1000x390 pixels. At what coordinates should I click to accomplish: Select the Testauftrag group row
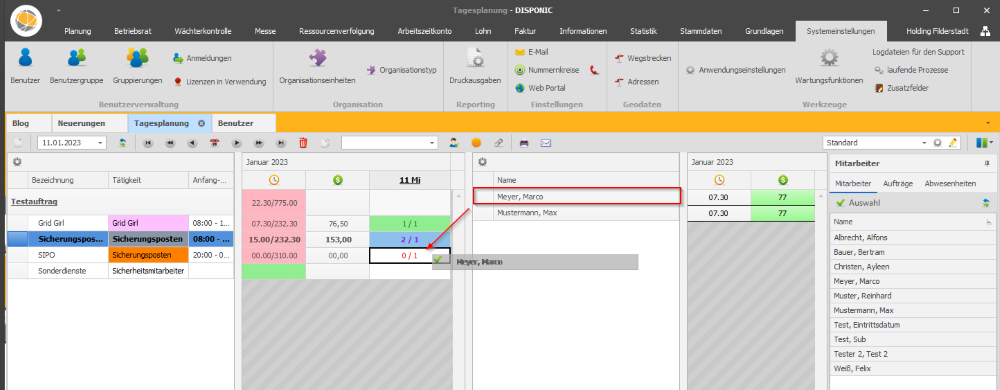pyautogui.click(x=121, y=202)
